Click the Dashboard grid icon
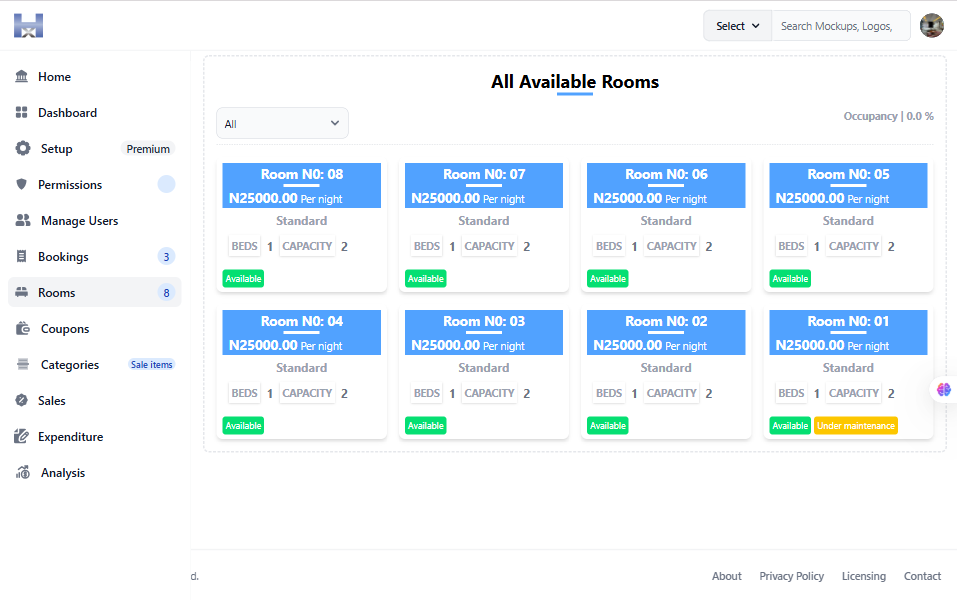The image size is (957, 600). coord(22,113)
